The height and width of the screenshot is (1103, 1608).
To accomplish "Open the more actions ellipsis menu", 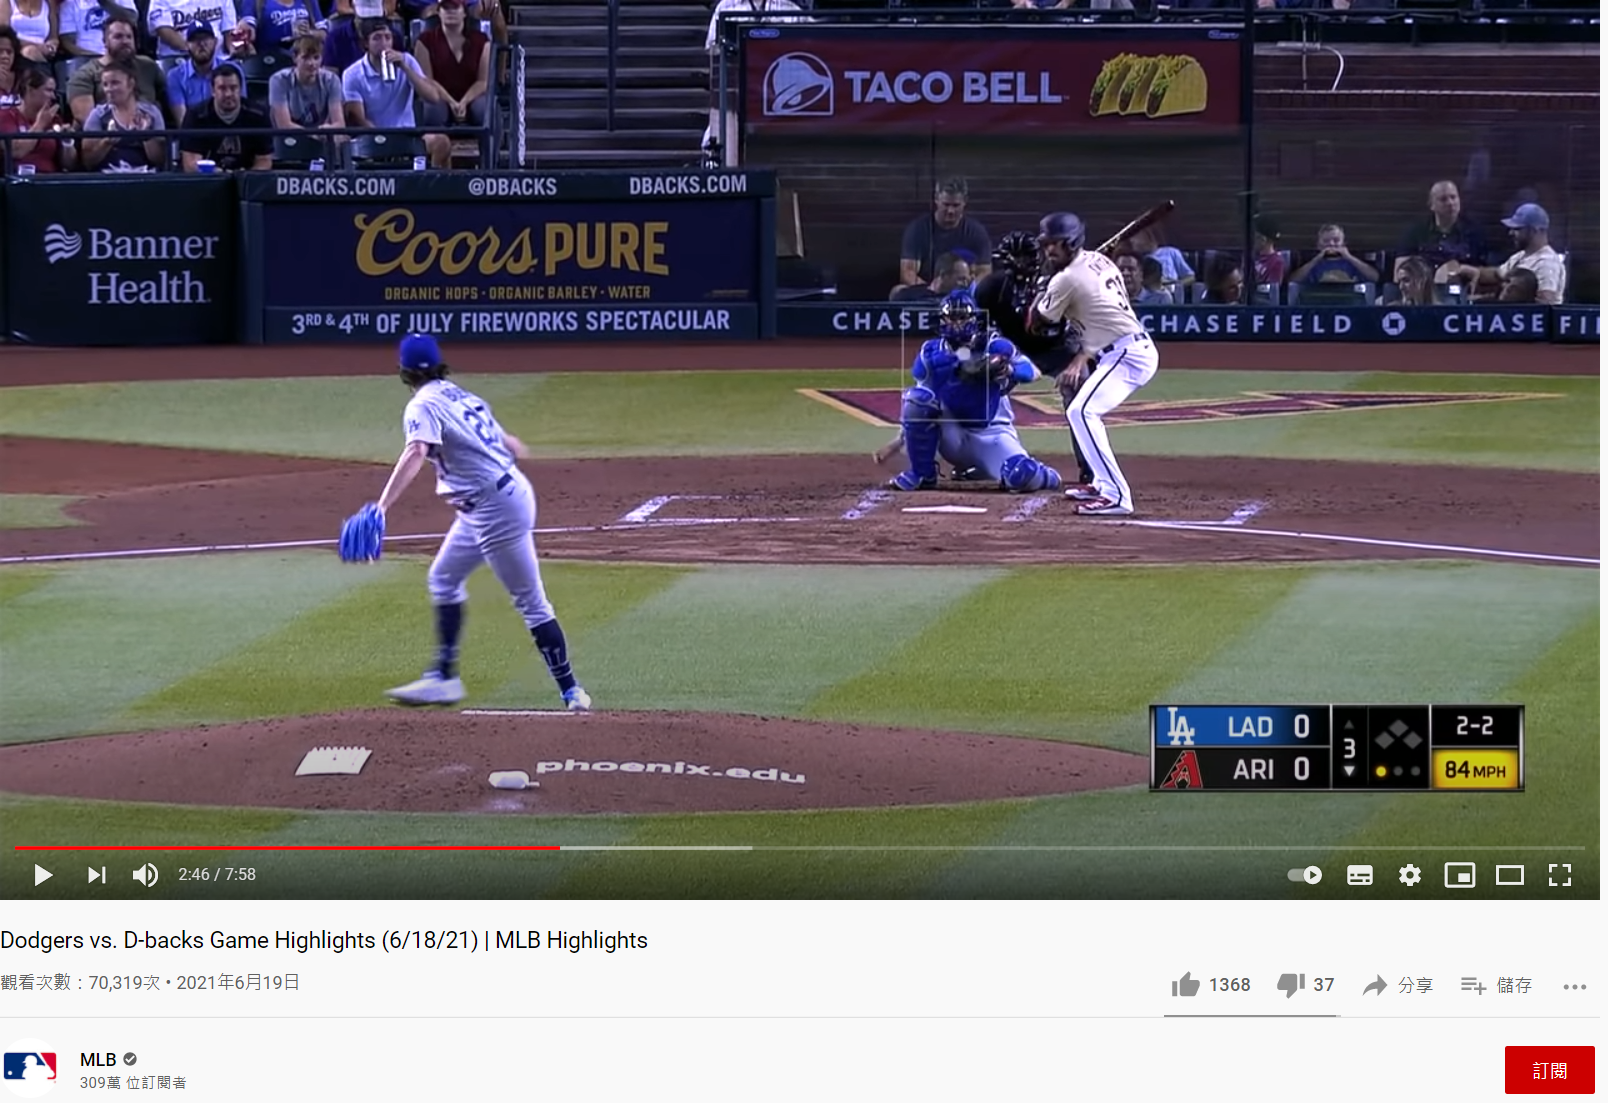I will pyautogui.click(x=1575, y=987).
